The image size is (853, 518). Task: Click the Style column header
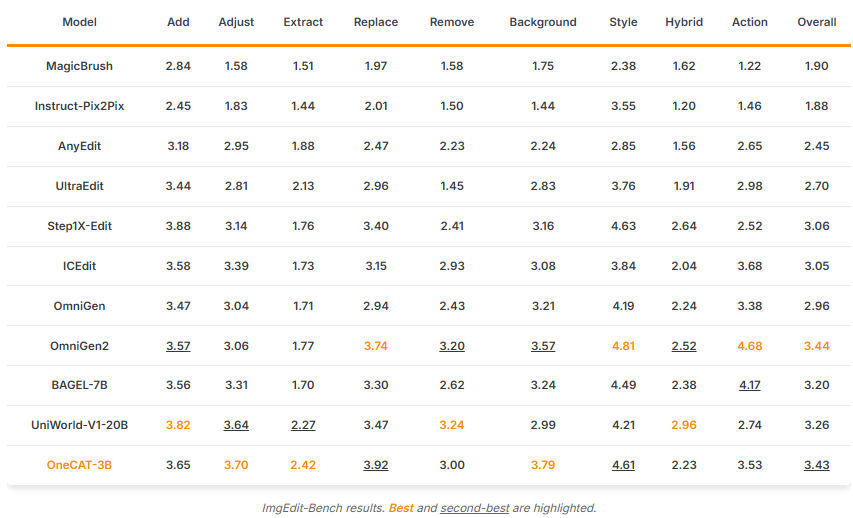coord(623,22)
